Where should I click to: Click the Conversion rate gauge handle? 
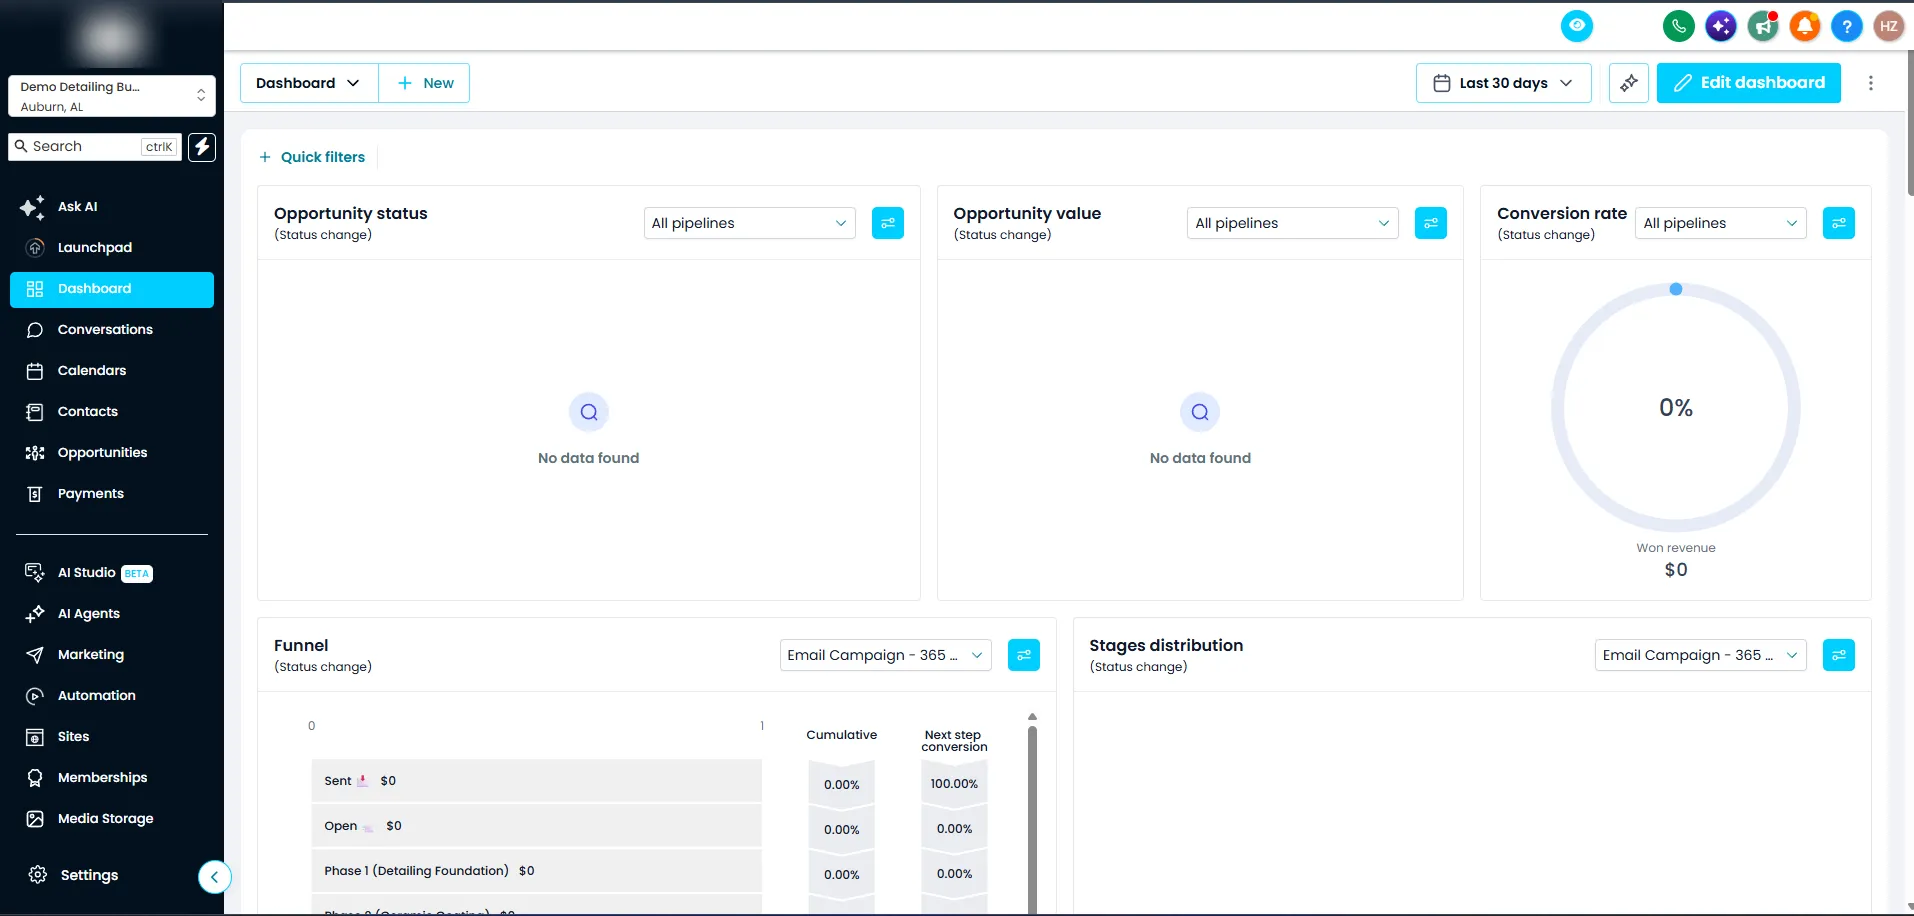point(1676,289)
